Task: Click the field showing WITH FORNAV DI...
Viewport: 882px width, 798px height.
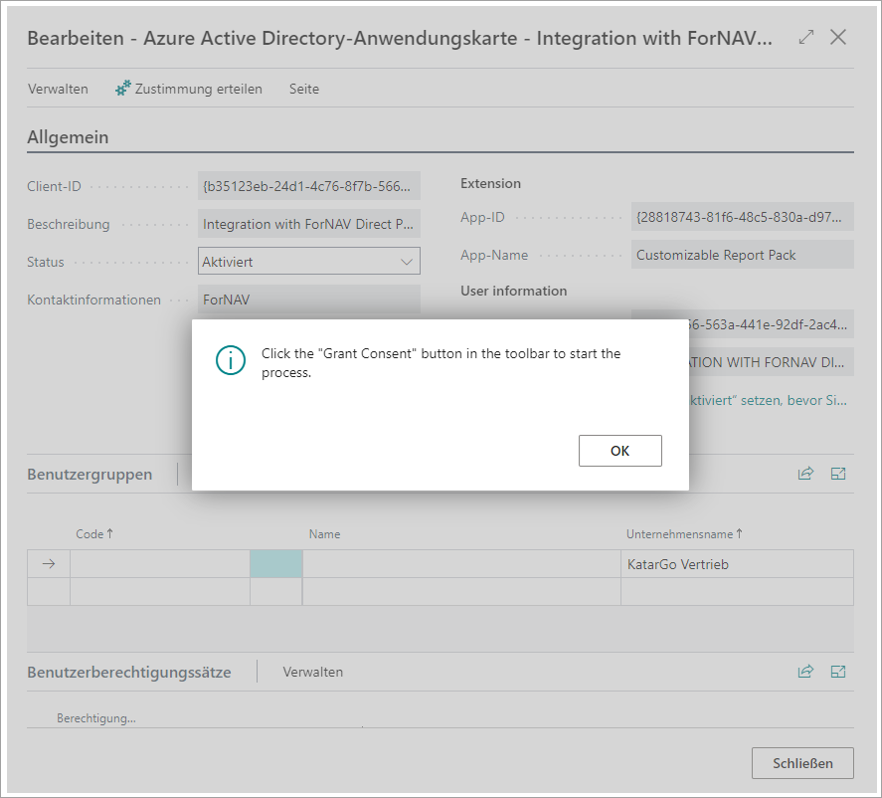Action: [x=771, y=362]
